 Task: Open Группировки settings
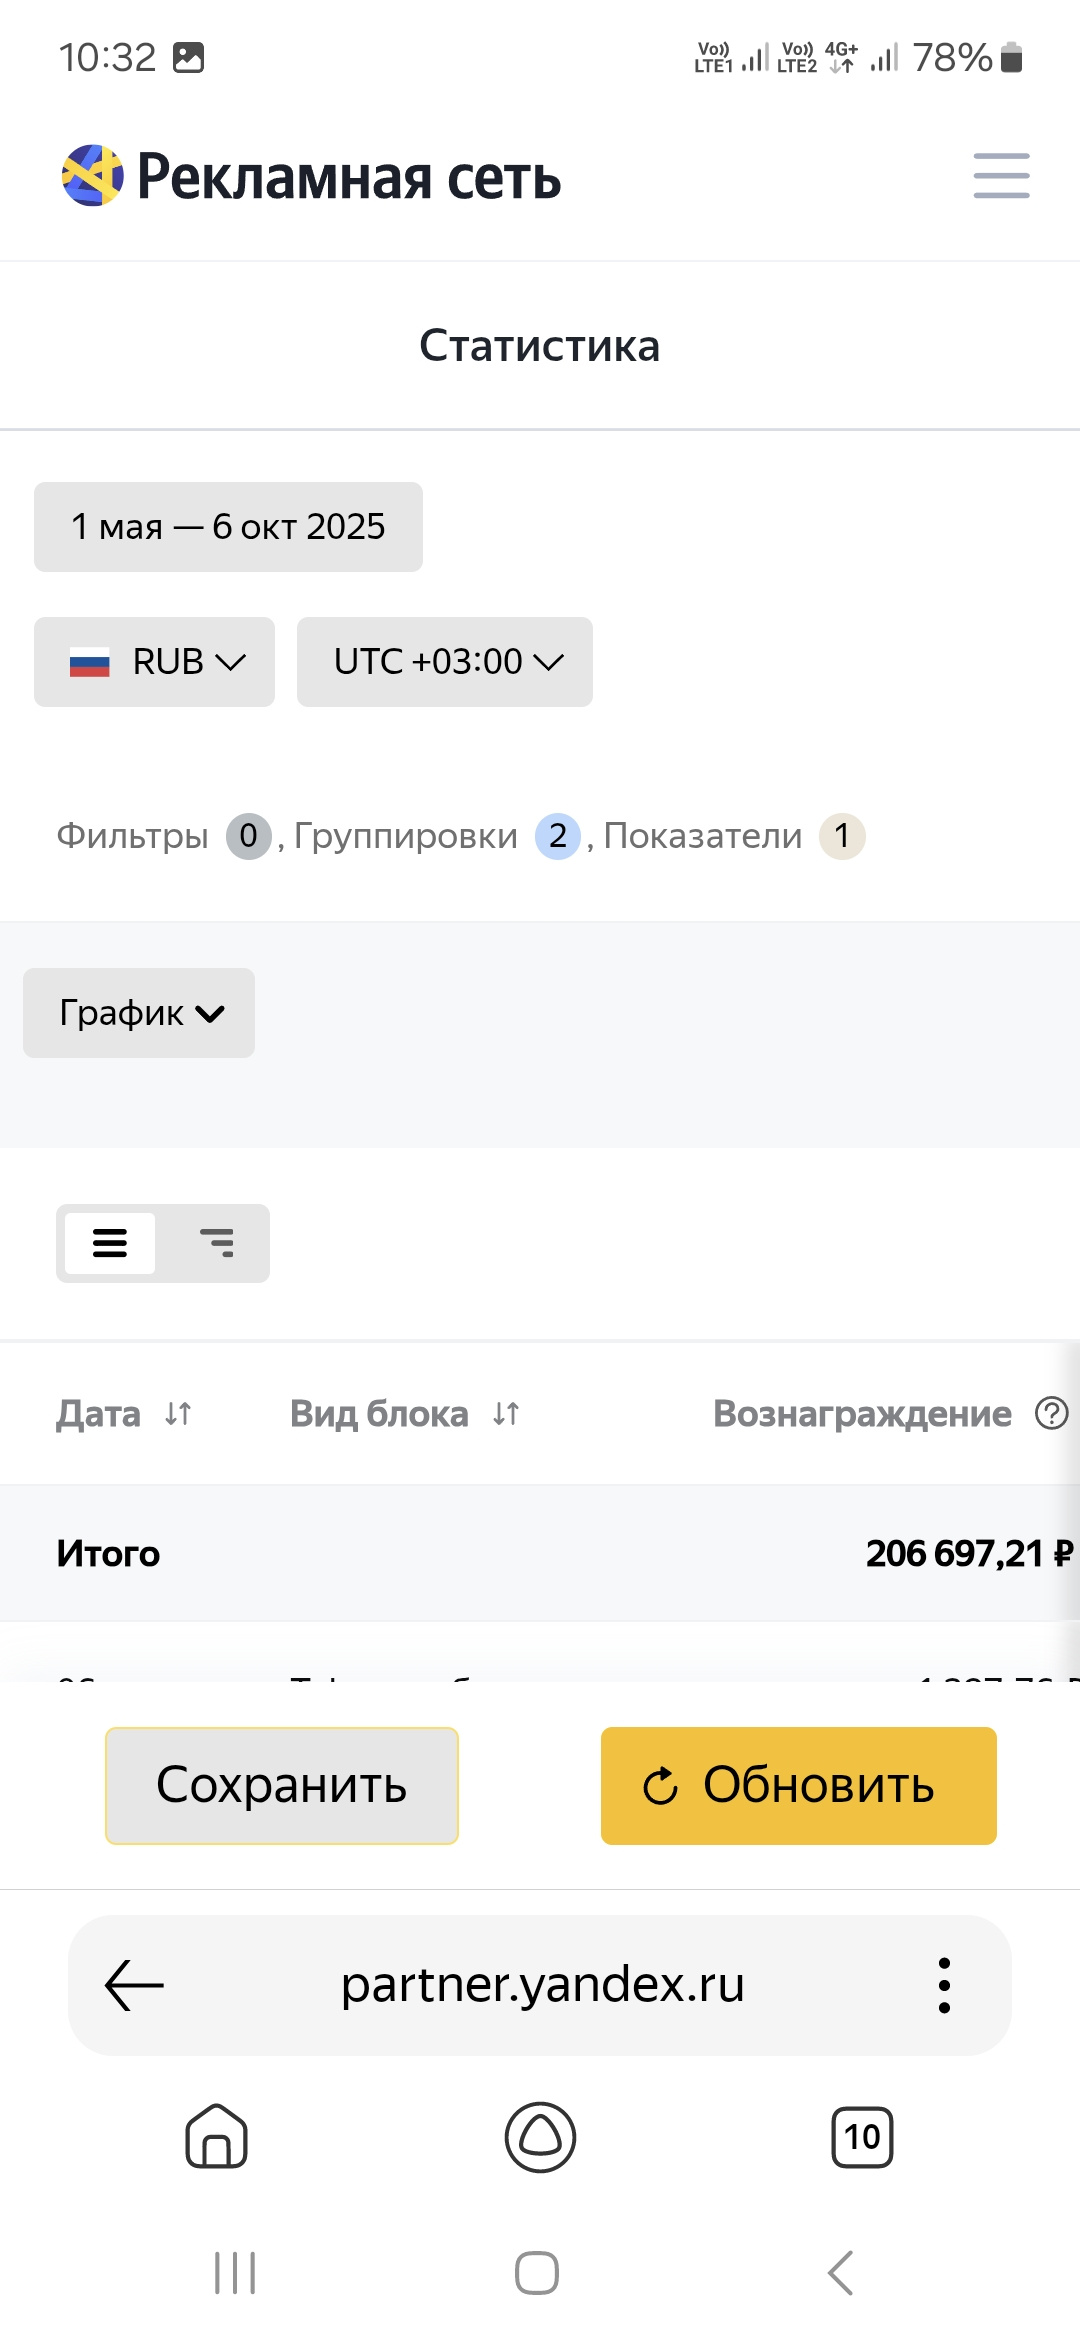coord(406,836)
